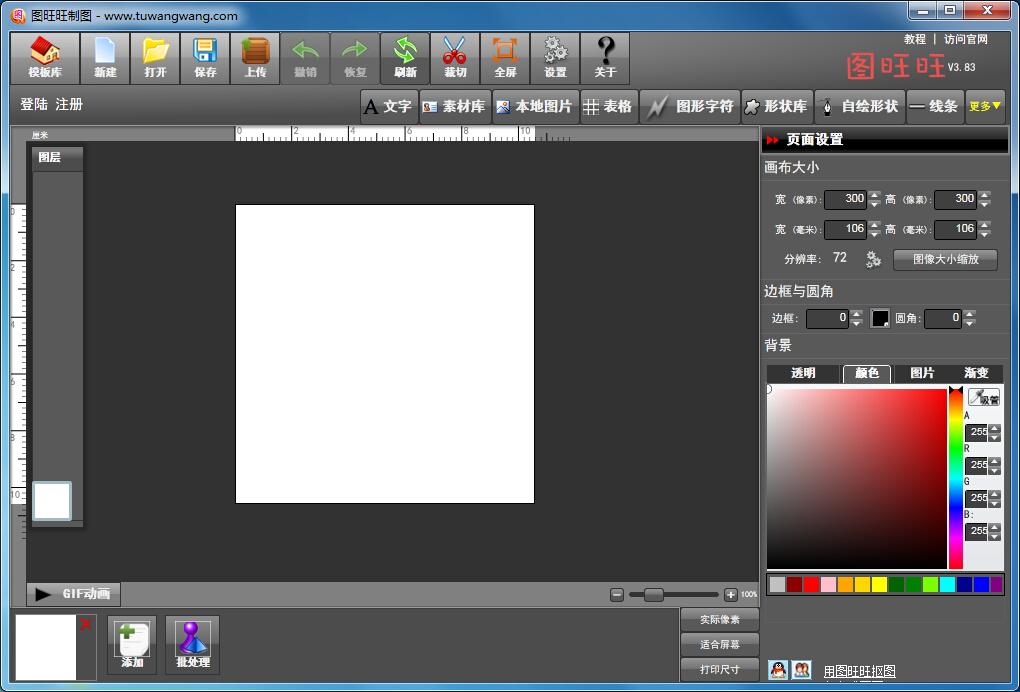Play the GIF animation (GIF动画)
The image size is (1020, 692).
(x=74, y=594)
